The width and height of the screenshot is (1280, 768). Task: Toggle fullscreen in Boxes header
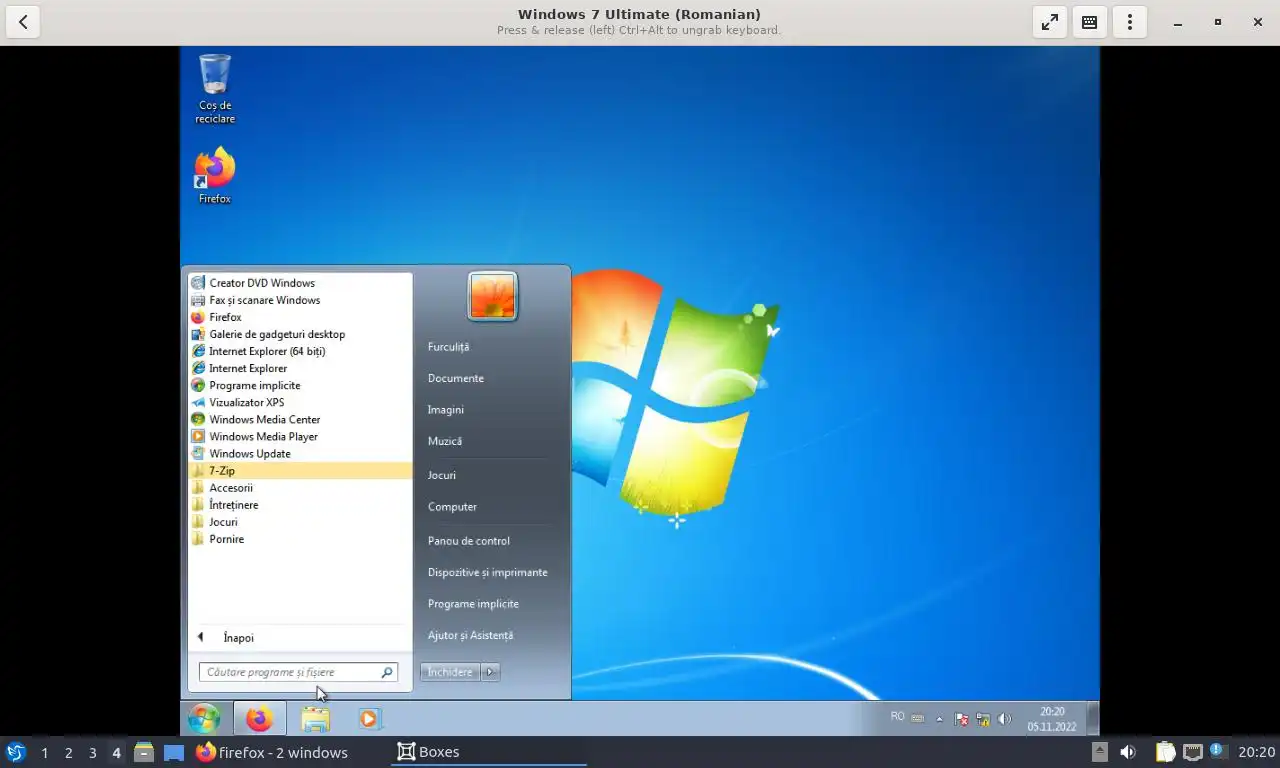pos(1049,22)
